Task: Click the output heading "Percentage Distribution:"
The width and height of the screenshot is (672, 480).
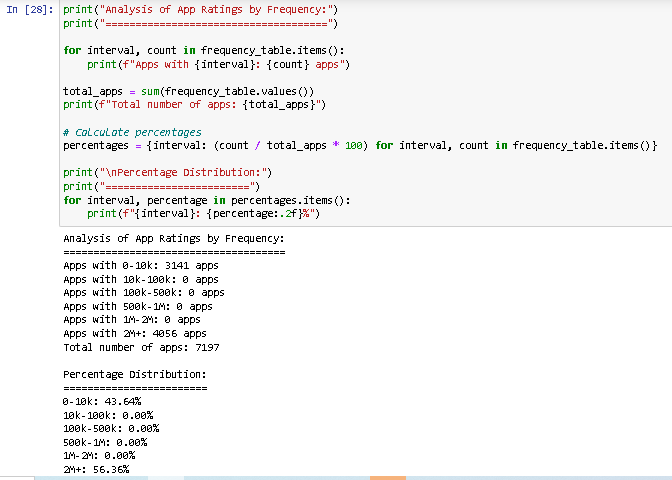Action: click(135, 374)
